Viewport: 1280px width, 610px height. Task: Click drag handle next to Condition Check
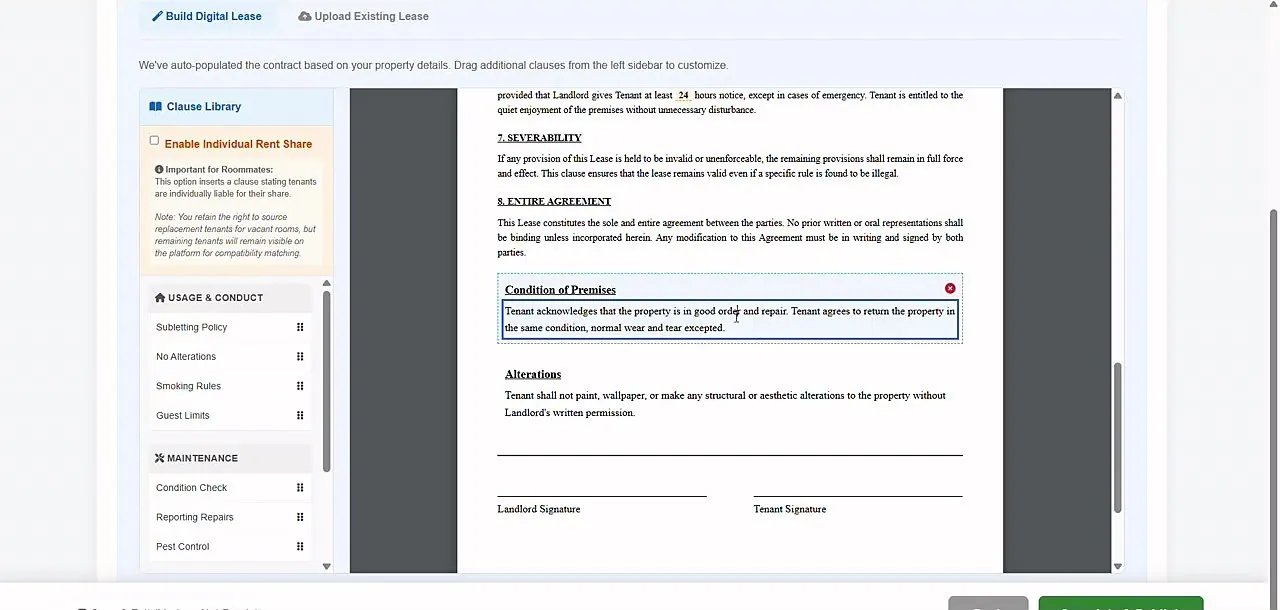pos(300,488)
